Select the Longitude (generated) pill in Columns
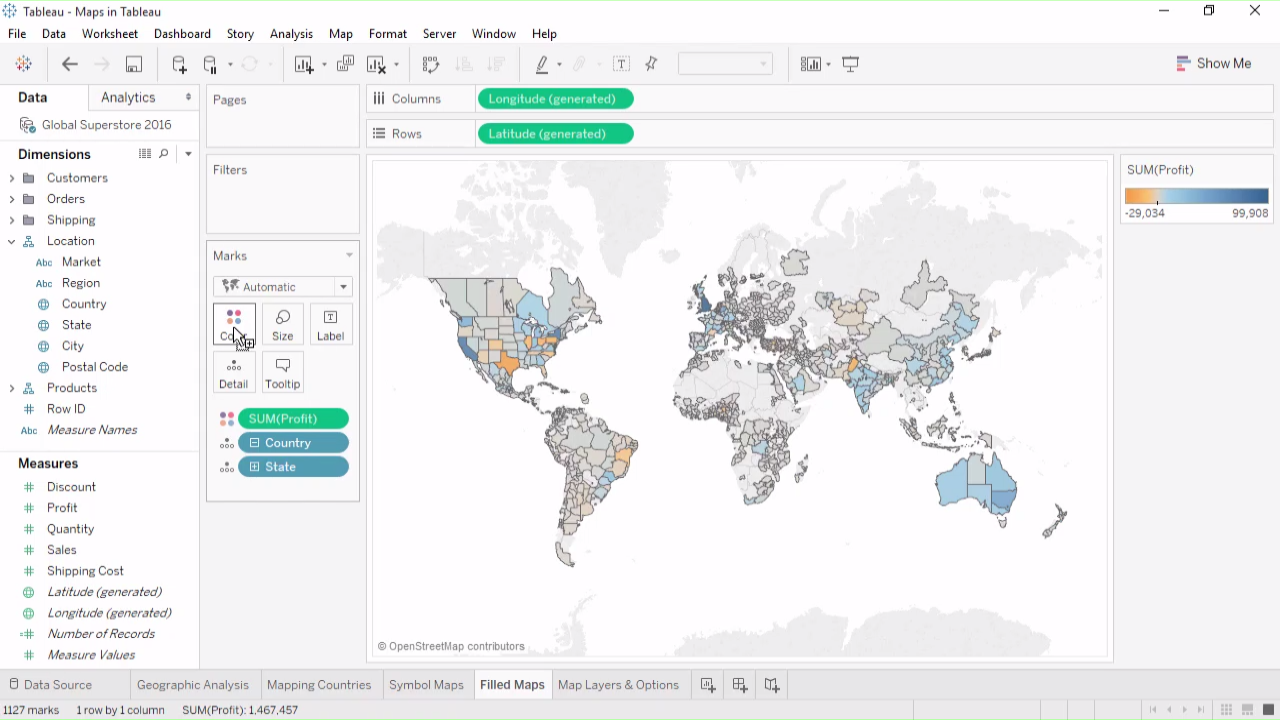1280x720 pixels. [x=555, y=99]
